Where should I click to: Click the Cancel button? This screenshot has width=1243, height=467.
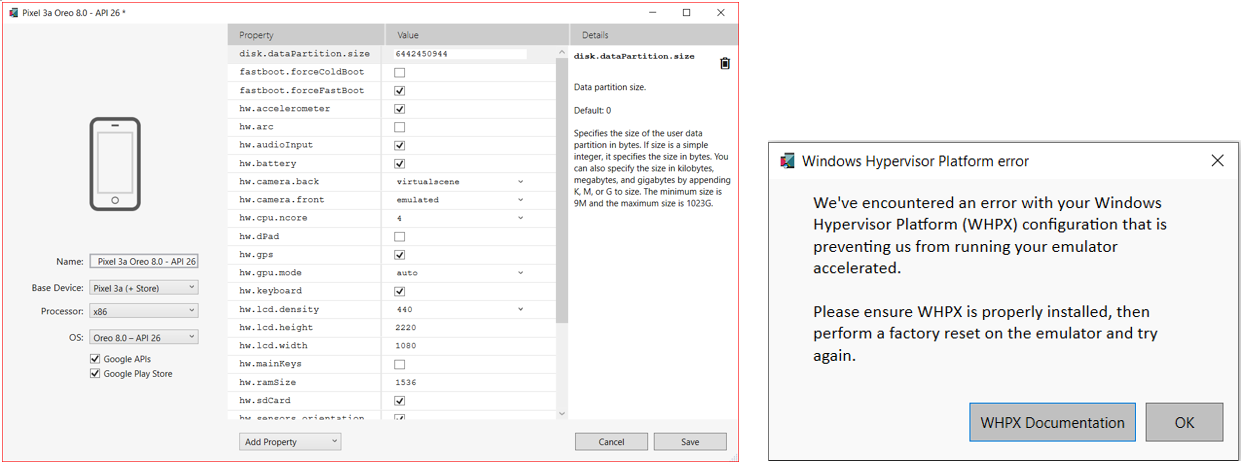[x=611, y=442]
